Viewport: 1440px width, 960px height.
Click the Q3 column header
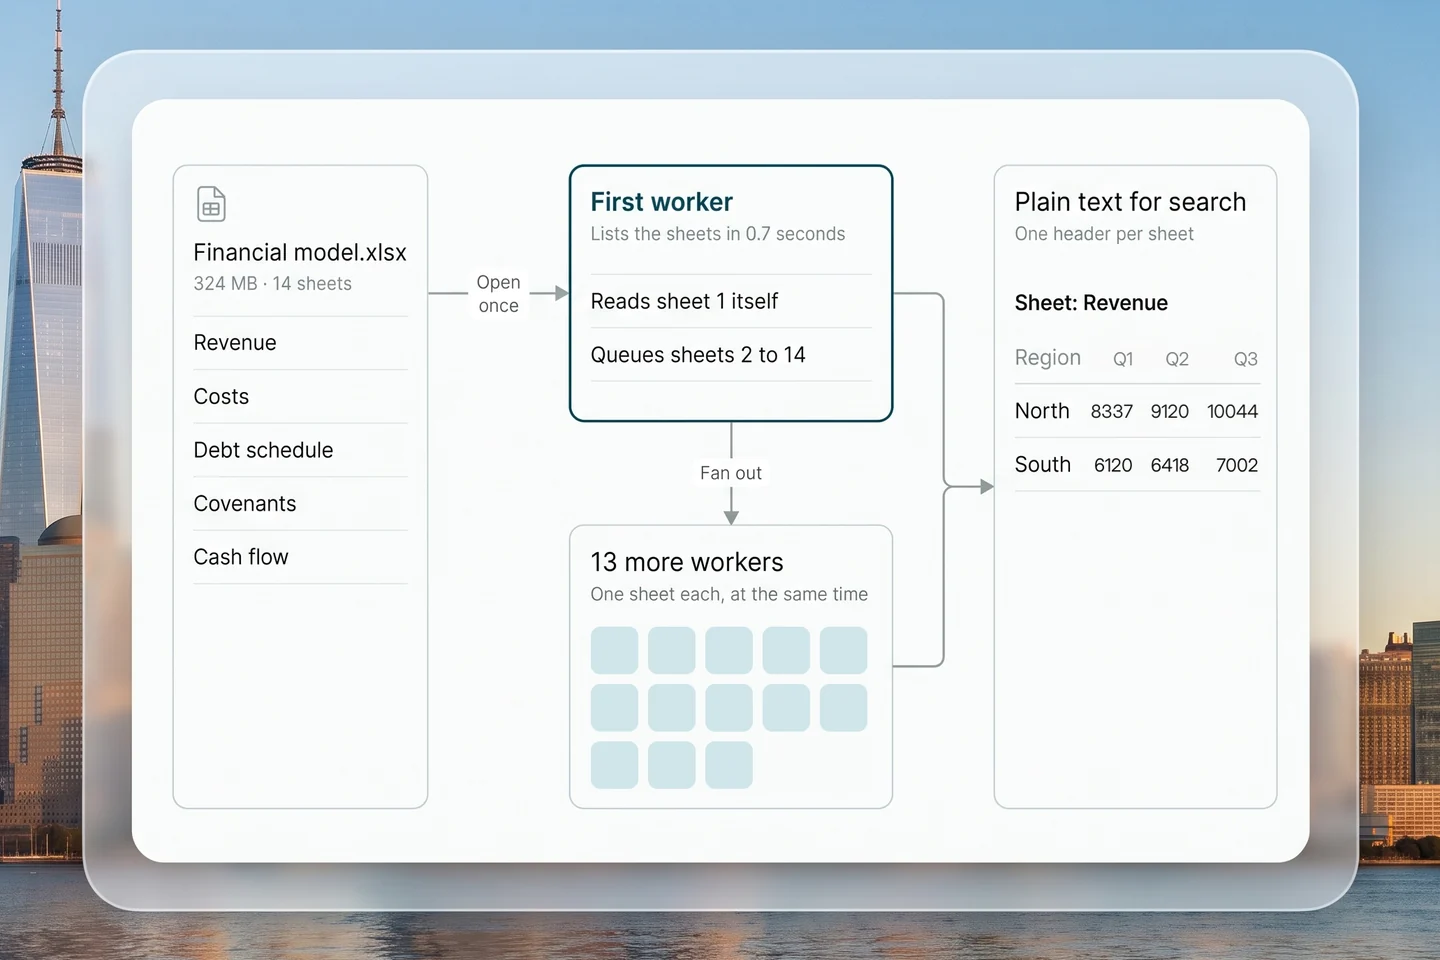[x=1245, y=359]
